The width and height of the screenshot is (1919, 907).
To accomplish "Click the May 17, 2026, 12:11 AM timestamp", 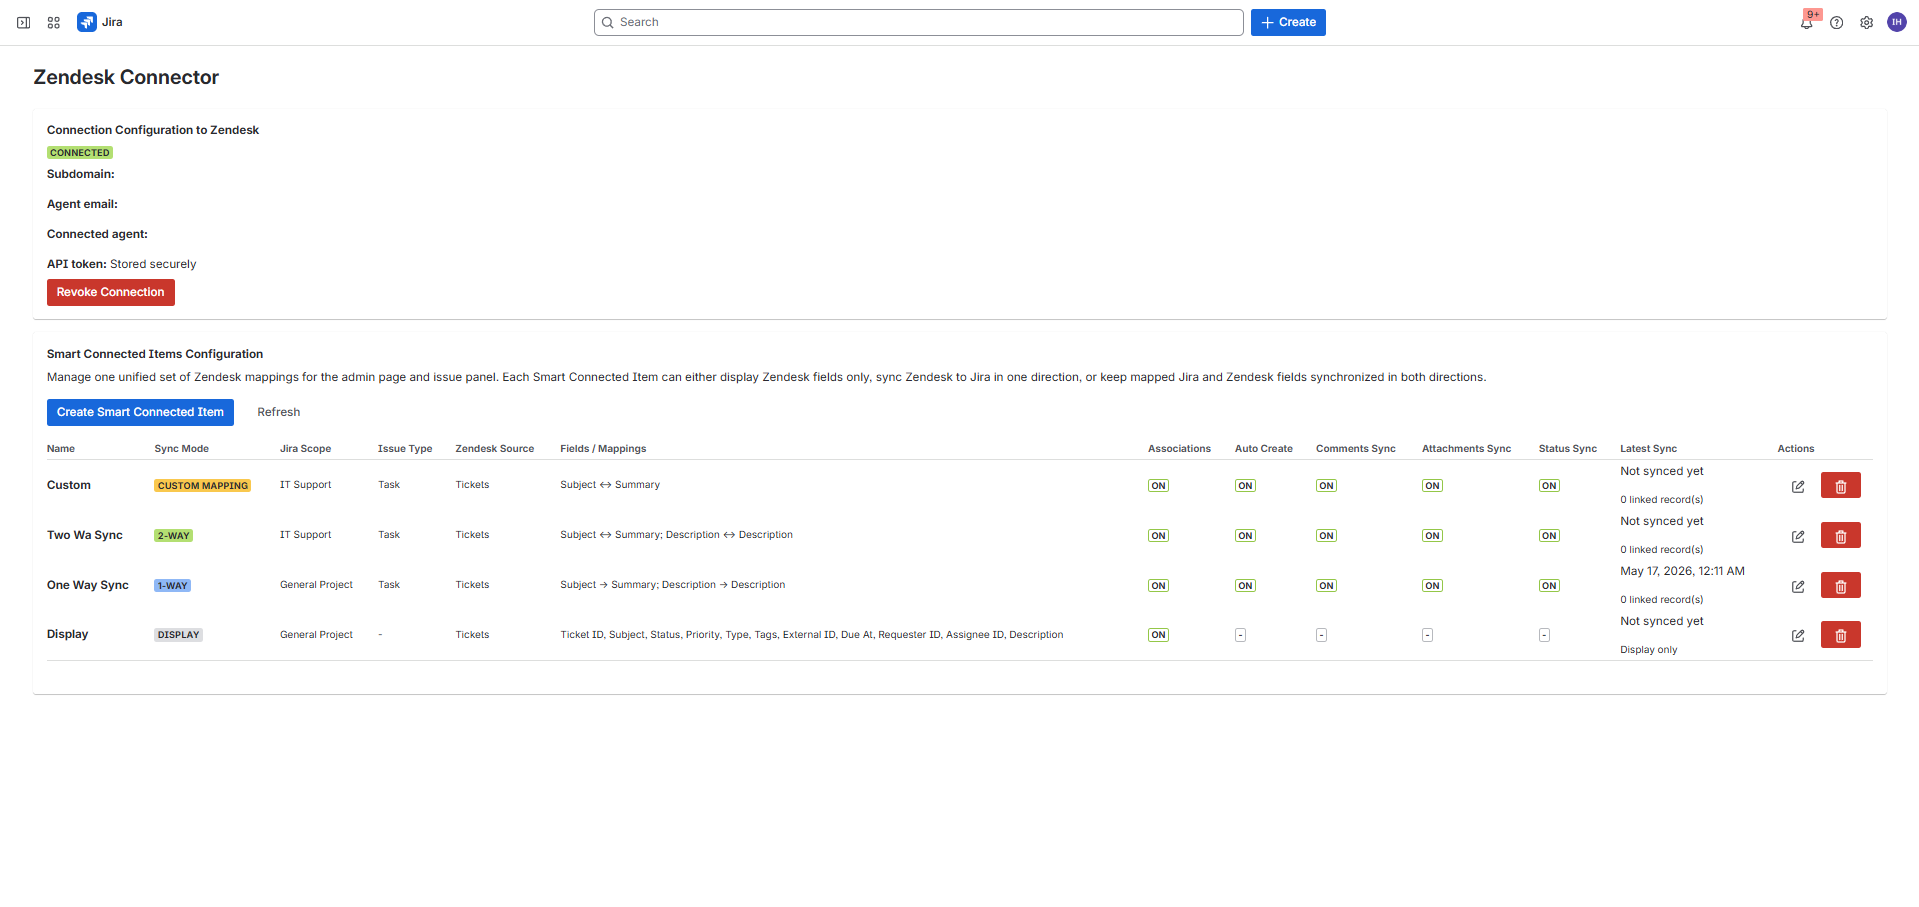I will 1682,571.
